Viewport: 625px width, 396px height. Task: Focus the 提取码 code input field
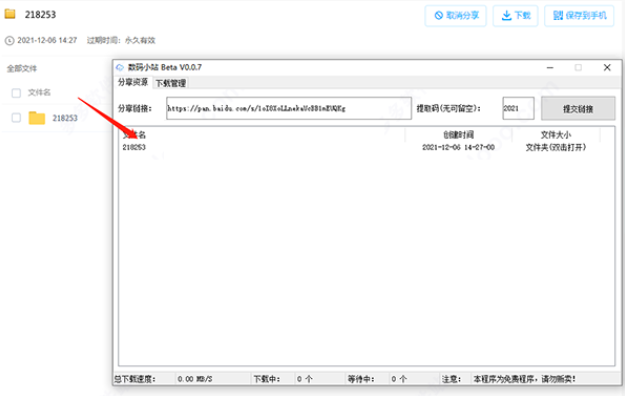[518, 108]
